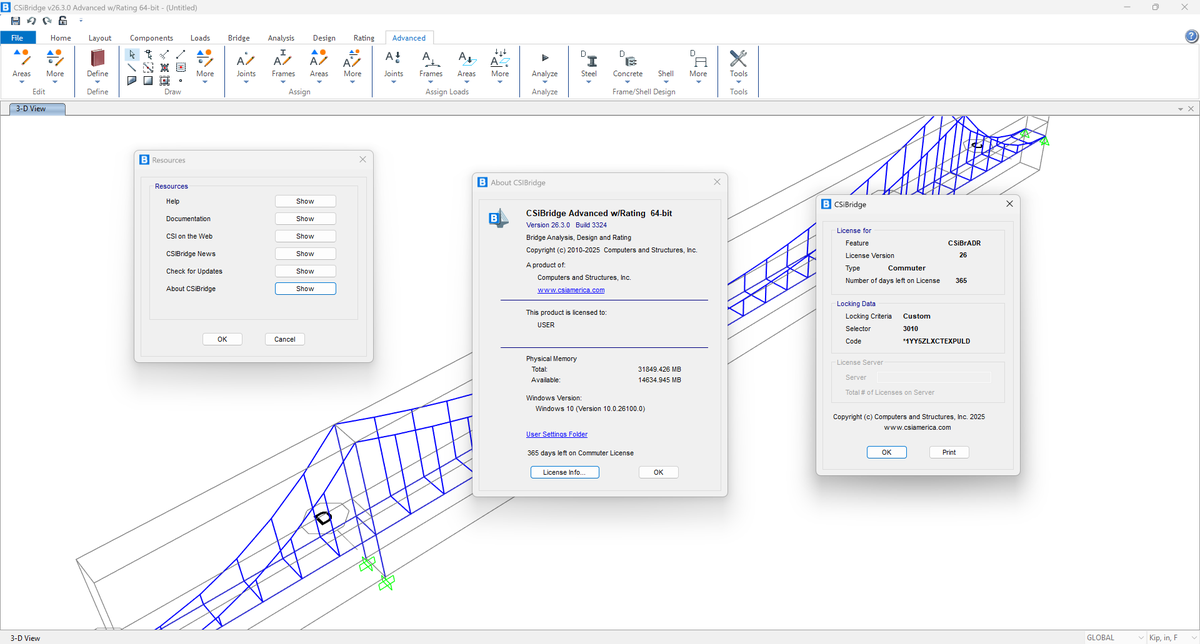Open License Info in About CSiBridge dialog
This screenshot has width=1200, height=644.
tap(565, 472)
